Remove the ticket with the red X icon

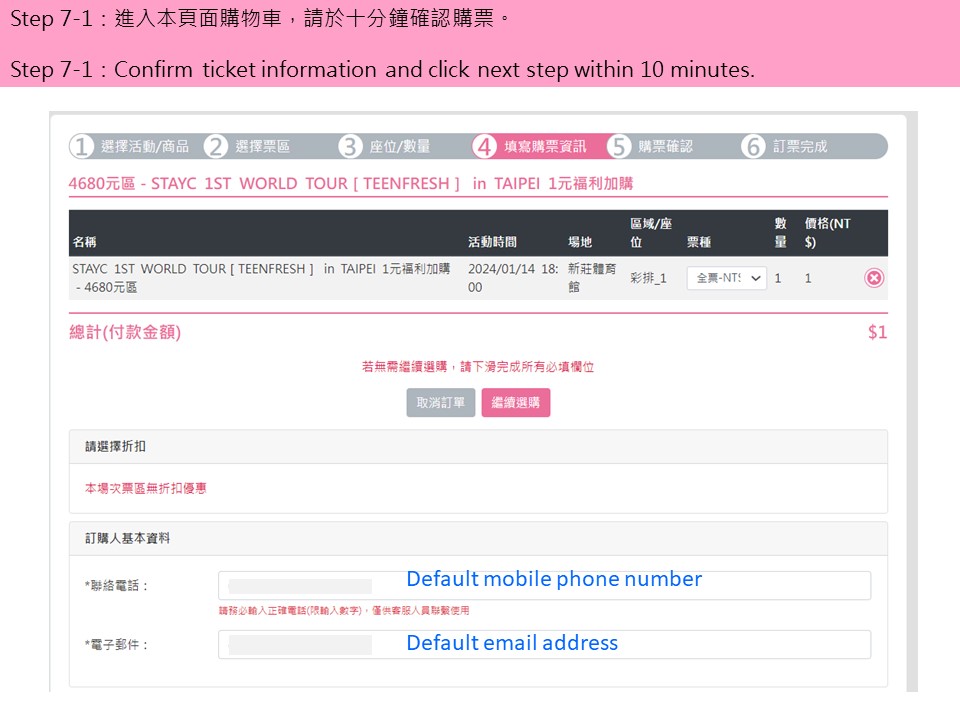pos(874,278)
